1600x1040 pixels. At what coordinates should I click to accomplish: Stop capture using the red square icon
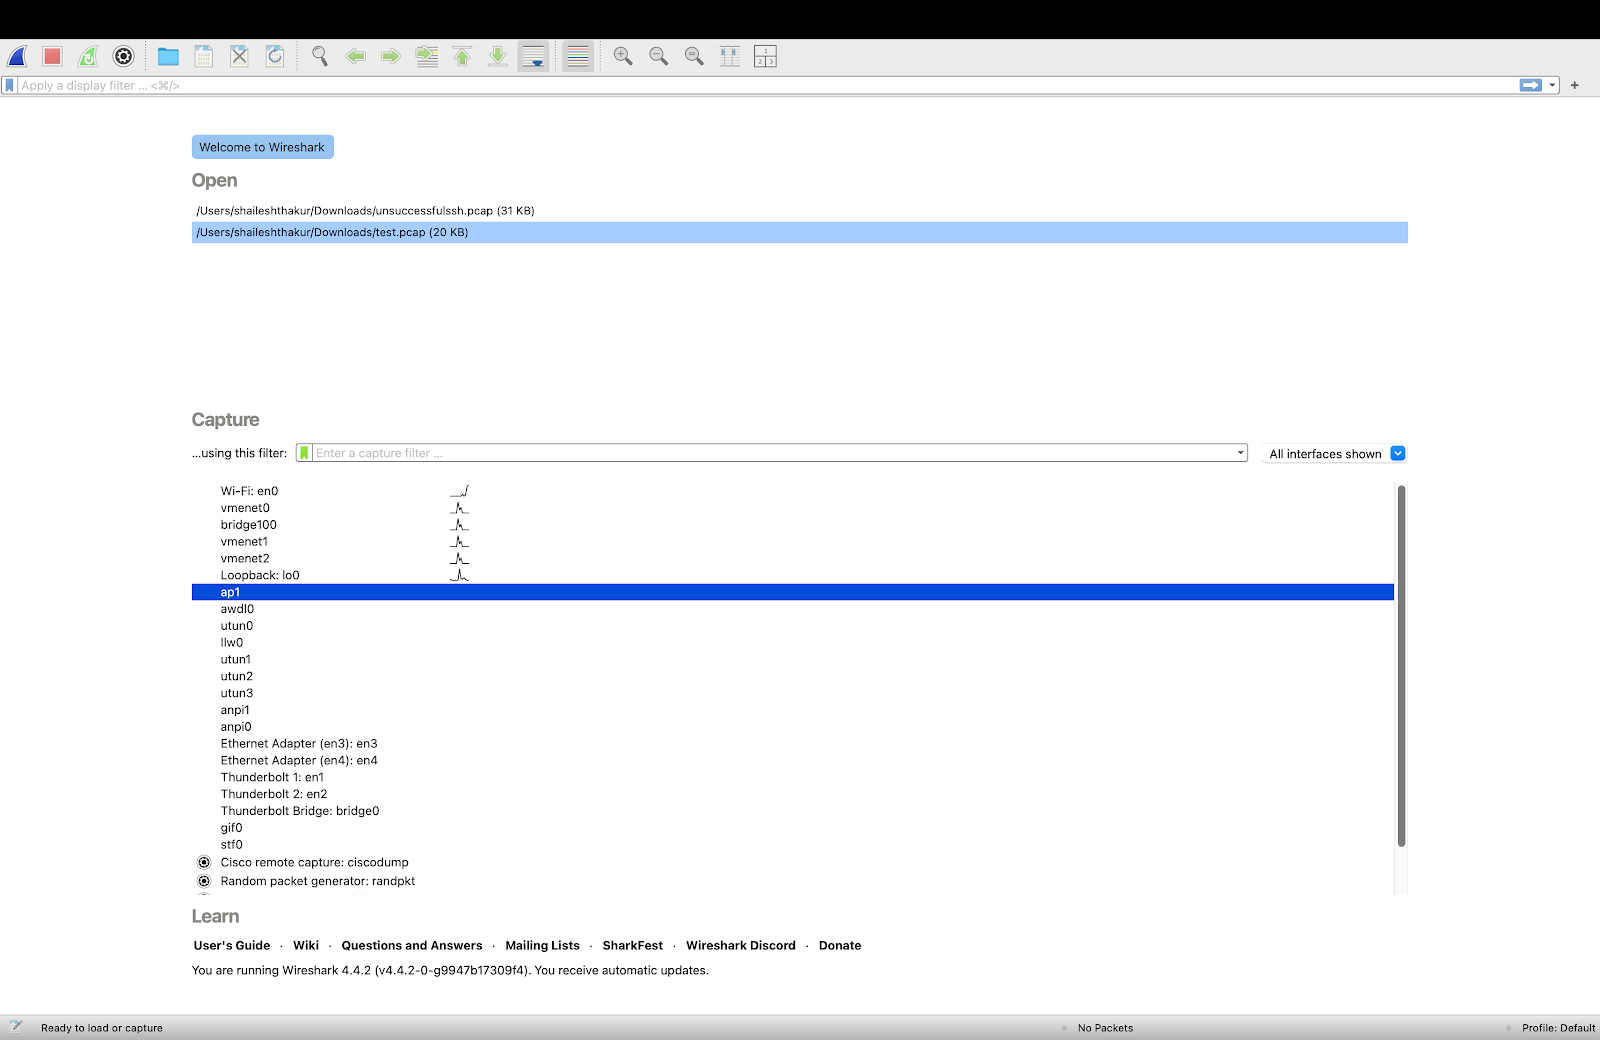click(53, 57)
